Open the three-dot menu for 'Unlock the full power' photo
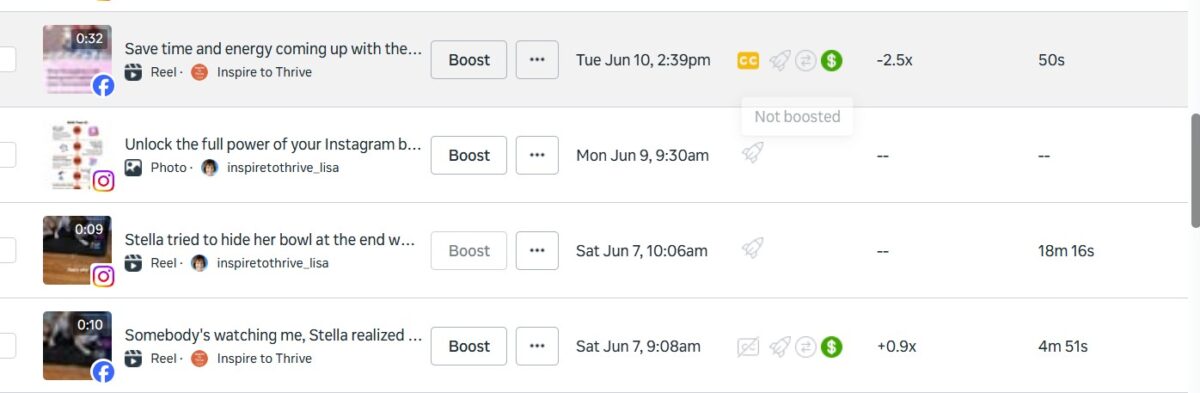1200x393 pixels. click(x=537, y=155)
